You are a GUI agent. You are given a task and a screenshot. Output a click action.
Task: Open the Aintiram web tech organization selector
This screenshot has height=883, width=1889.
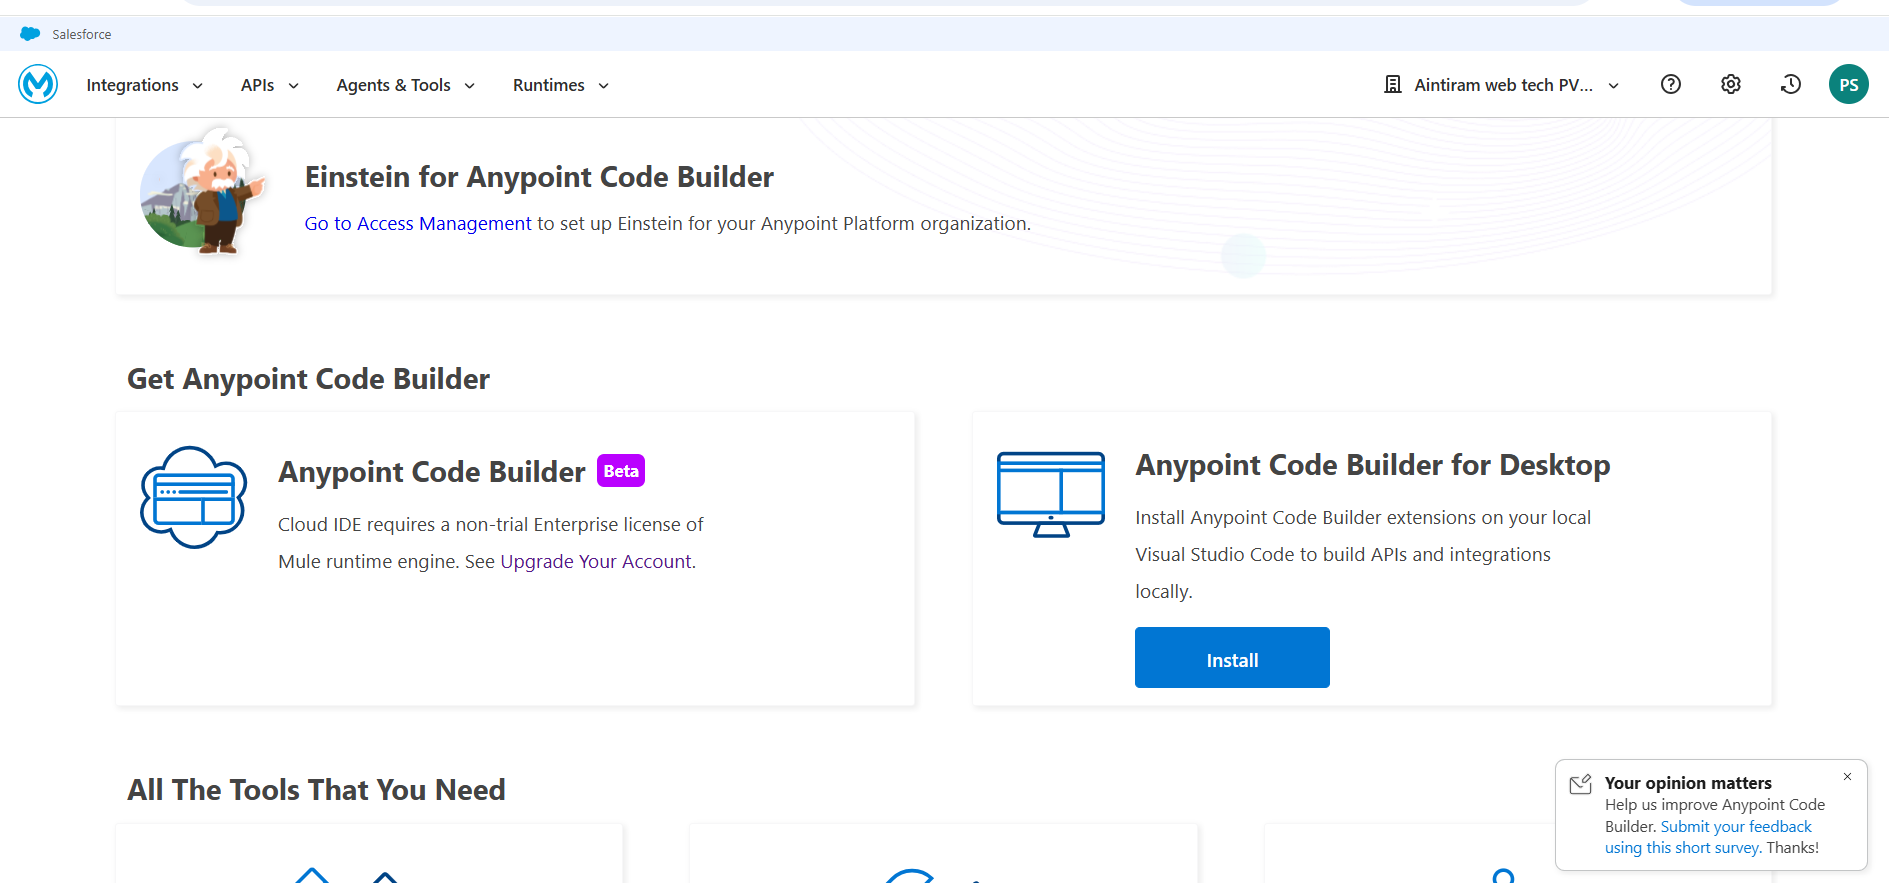1501,86
